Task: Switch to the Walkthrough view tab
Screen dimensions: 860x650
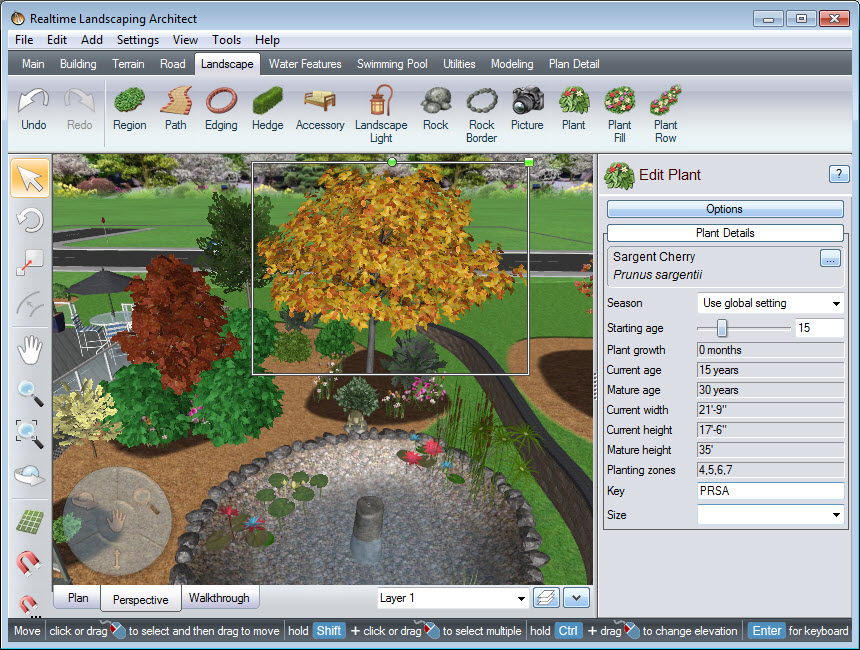Action: point(219,598)
